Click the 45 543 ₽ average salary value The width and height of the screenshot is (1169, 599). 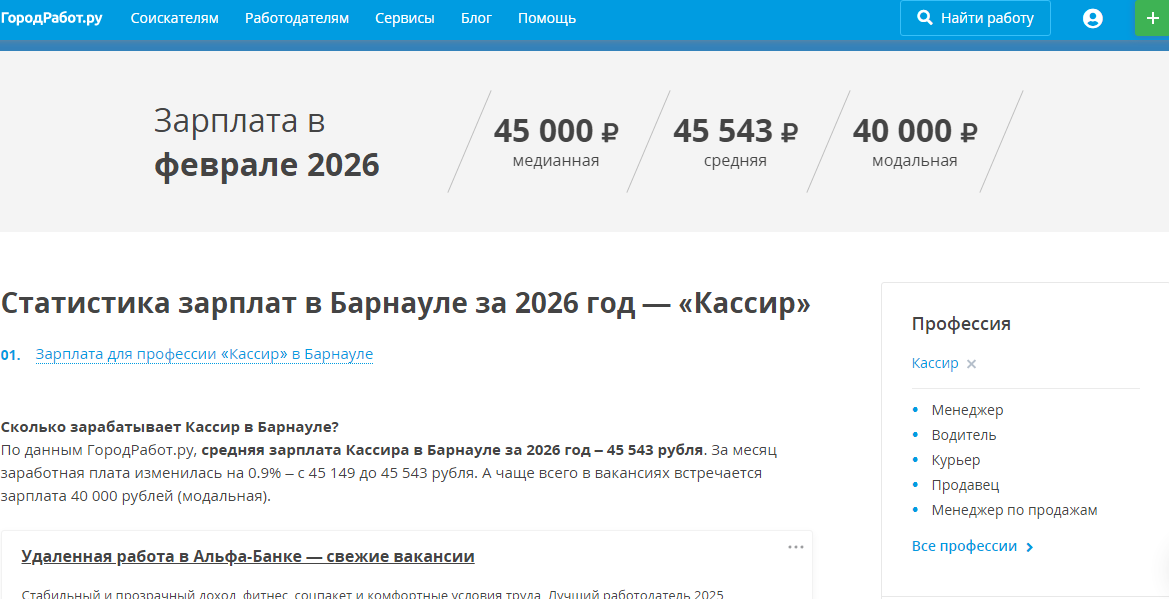click(735, 131)
